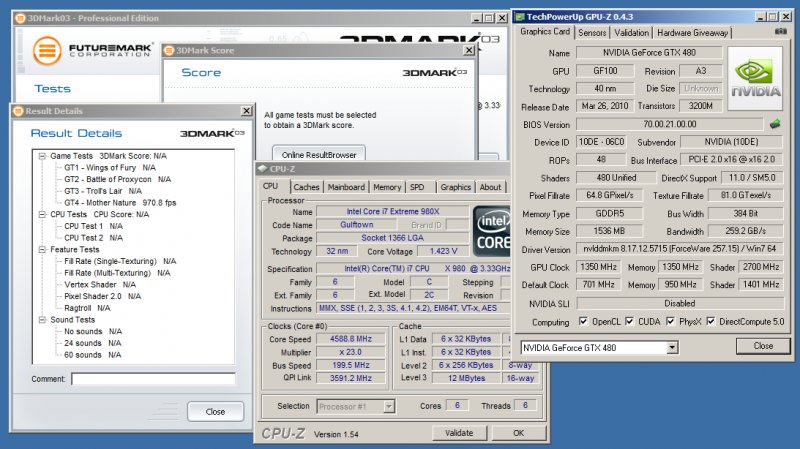This screenshot has height=449, width=800.
Task: Select the Pixel Shader 2.0 row
Action: coord(103,296)
